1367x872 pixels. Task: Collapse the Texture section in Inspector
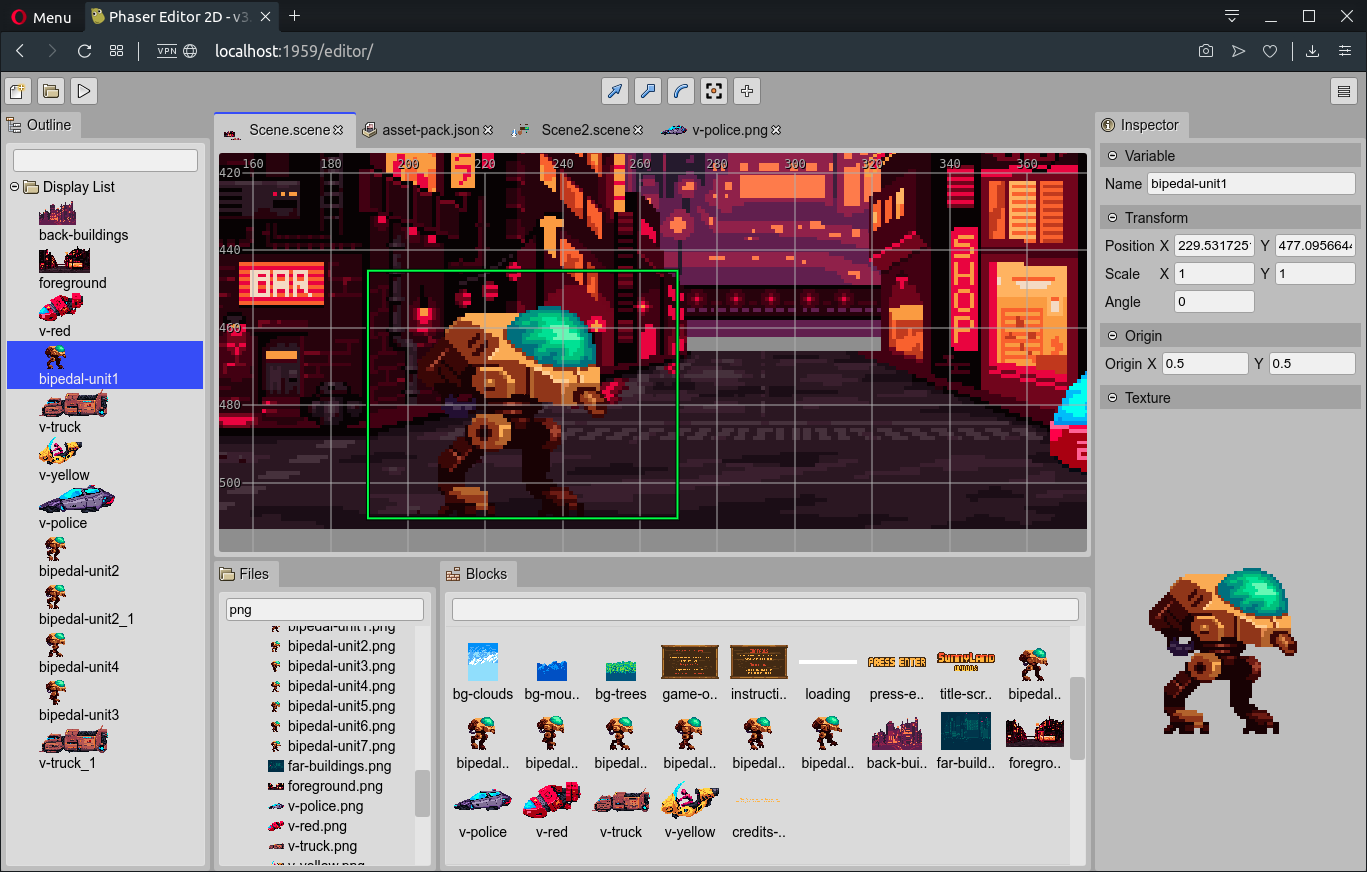pos(1113,398)
